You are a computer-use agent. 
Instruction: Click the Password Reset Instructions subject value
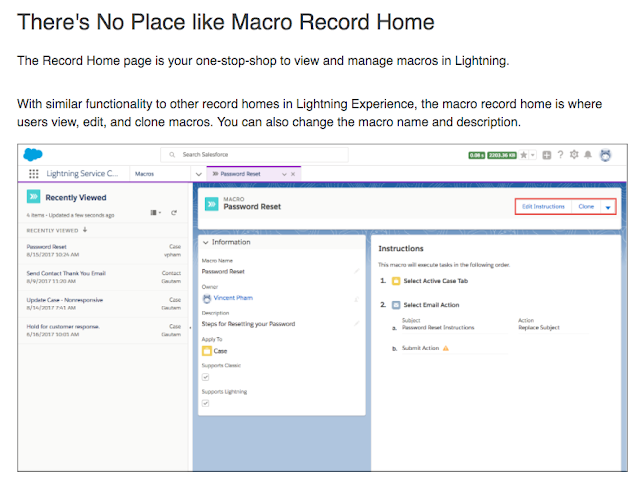438,327
